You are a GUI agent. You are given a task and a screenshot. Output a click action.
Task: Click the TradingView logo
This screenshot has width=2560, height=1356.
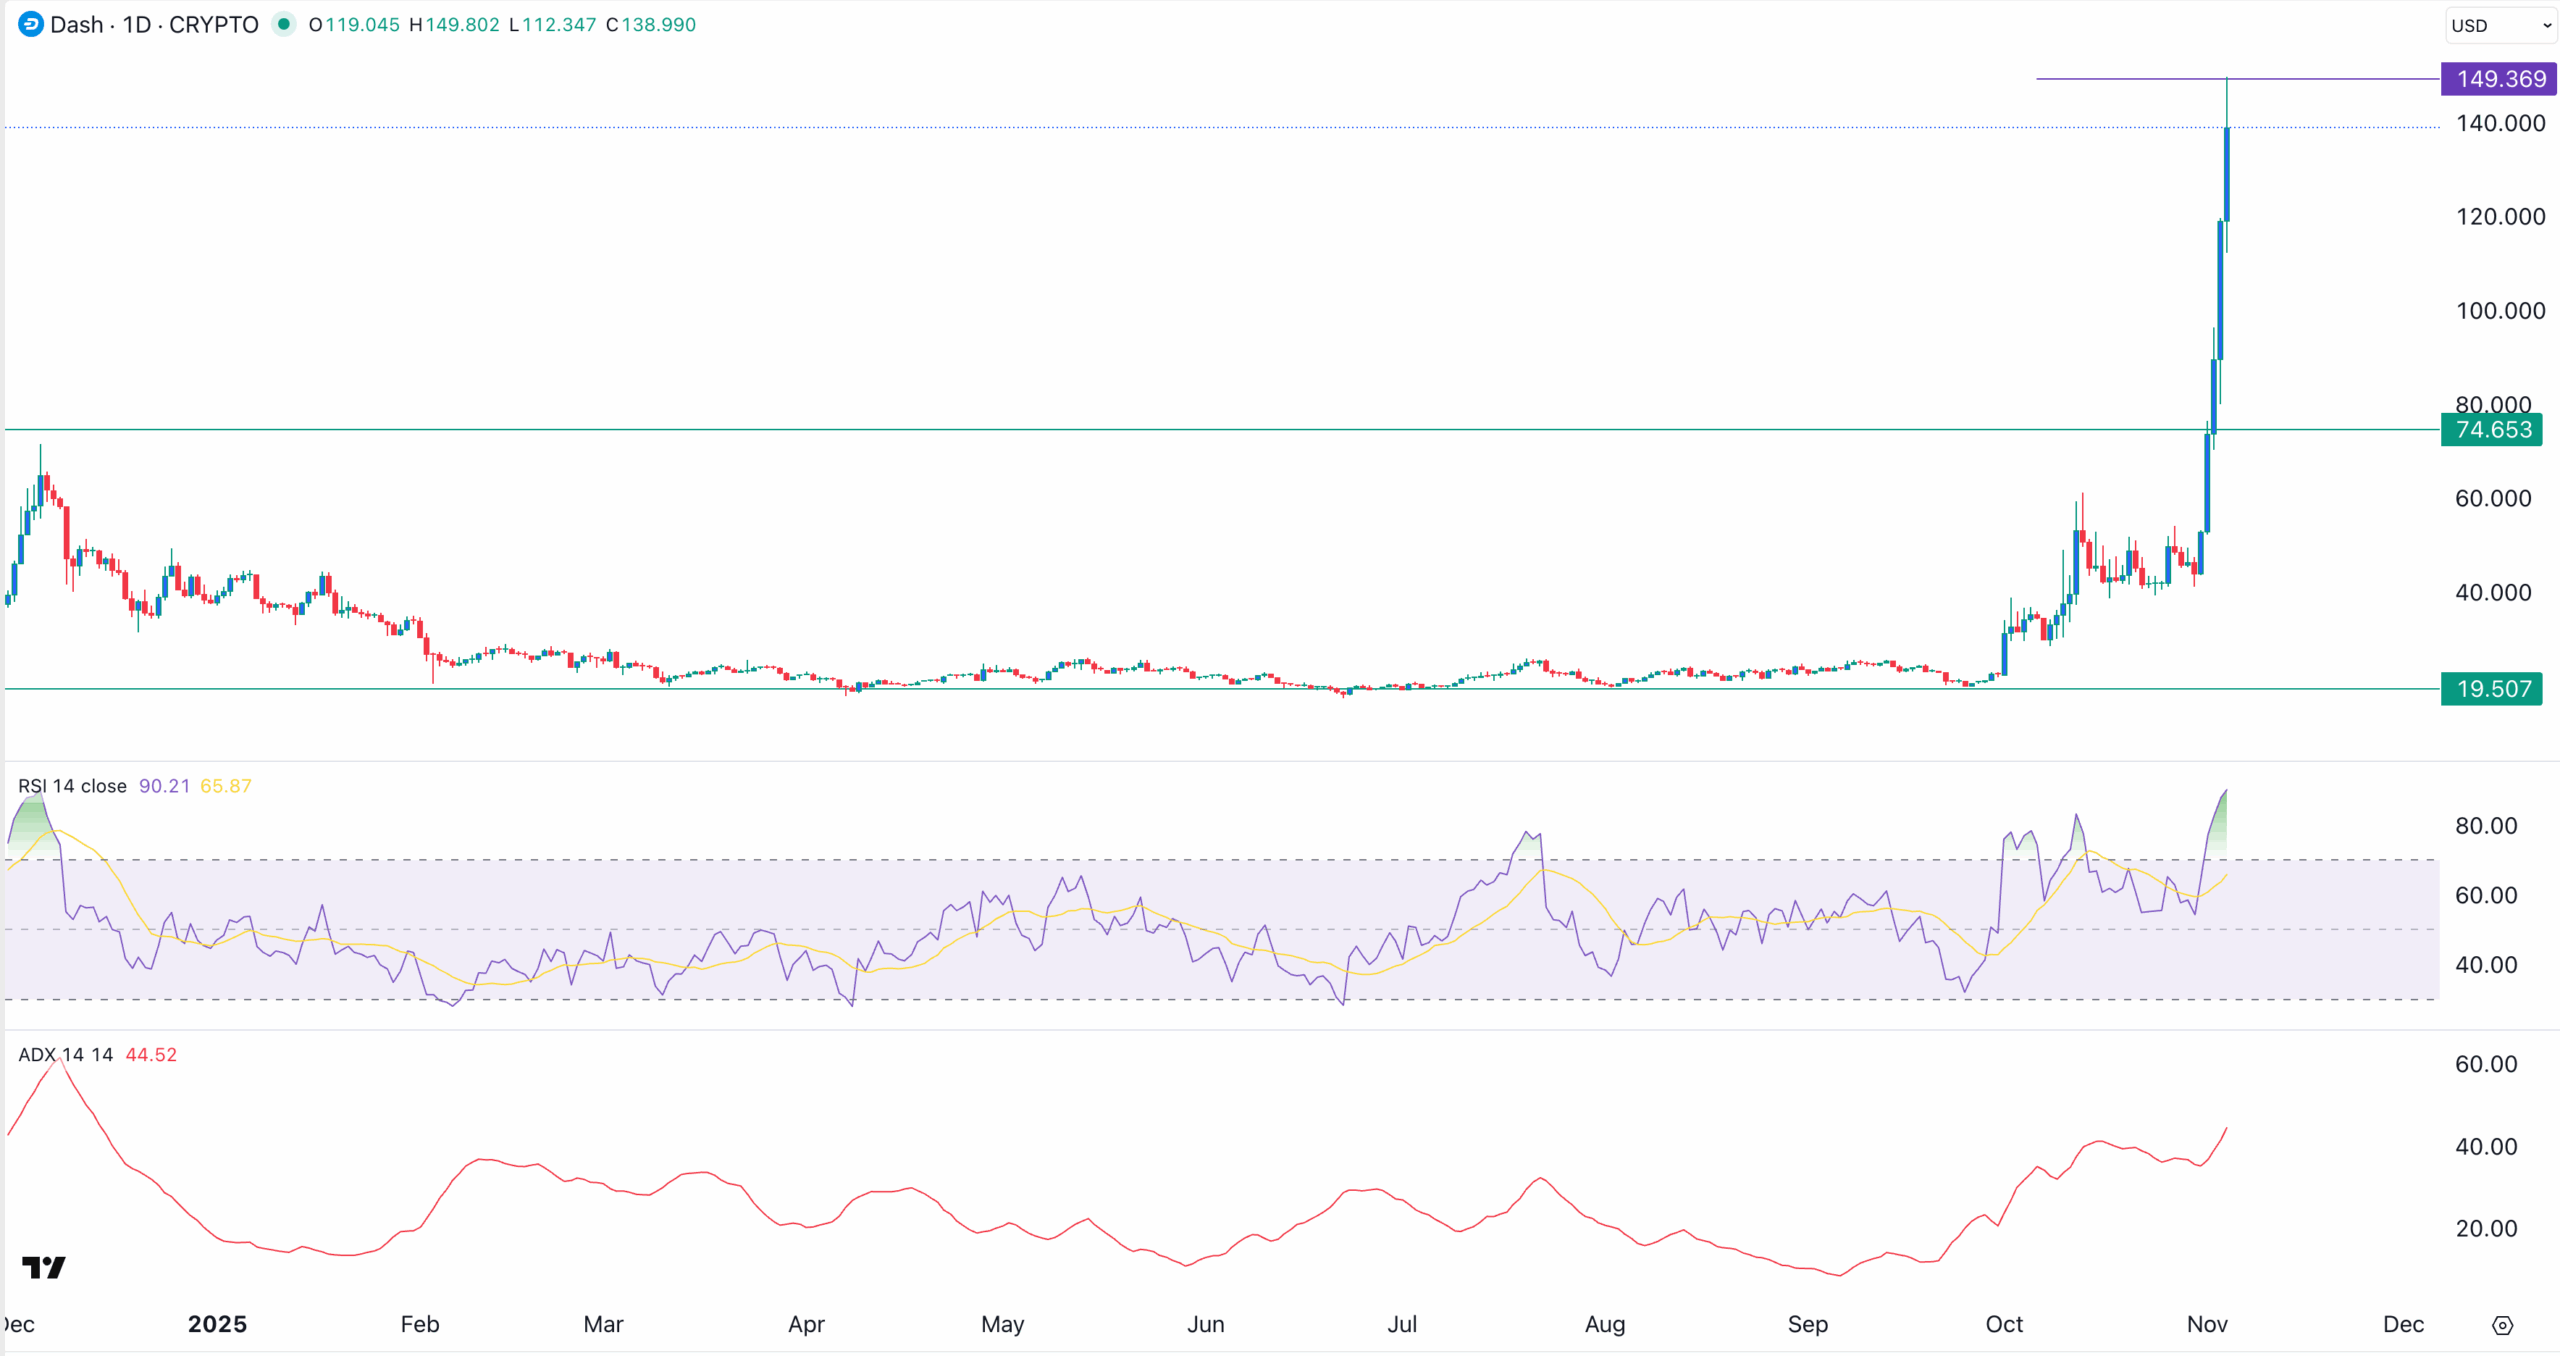[x=44, y=1267]
